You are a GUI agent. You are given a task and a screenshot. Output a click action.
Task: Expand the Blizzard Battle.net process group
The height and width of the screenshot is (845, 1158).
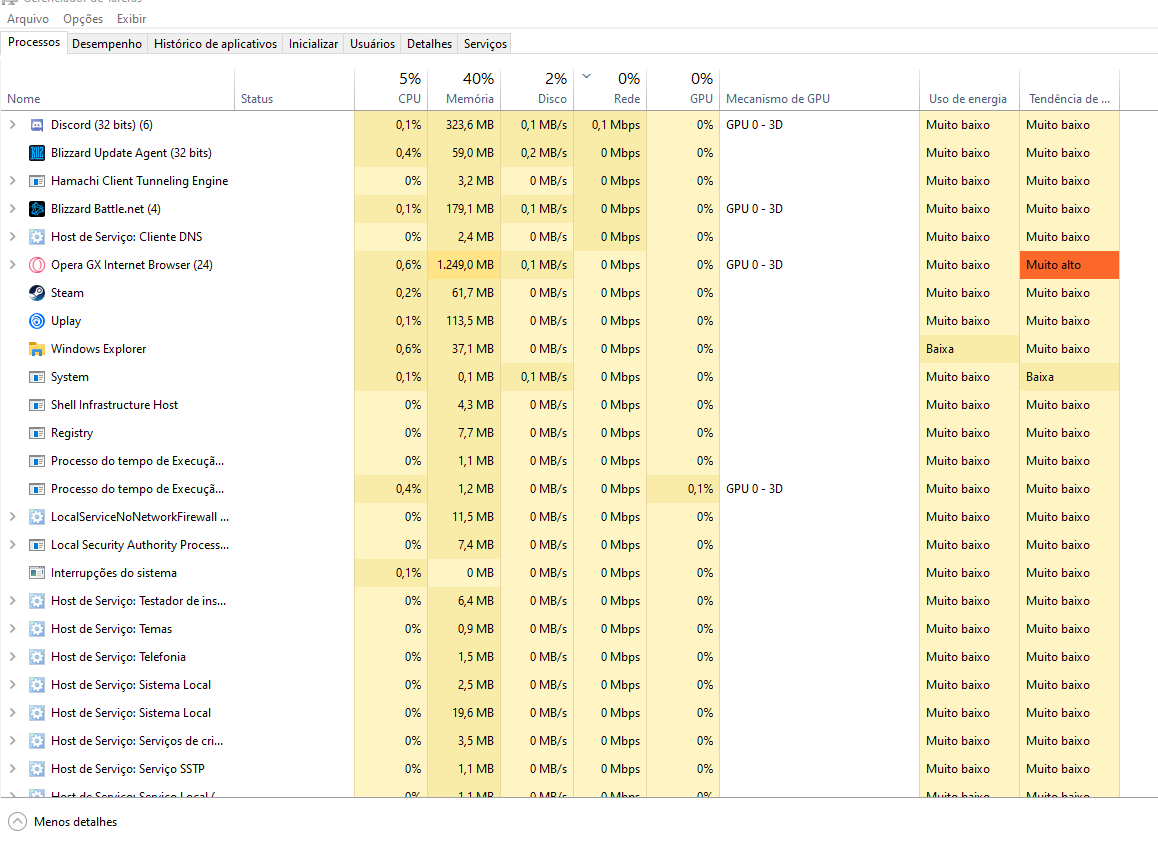point(13,209)
